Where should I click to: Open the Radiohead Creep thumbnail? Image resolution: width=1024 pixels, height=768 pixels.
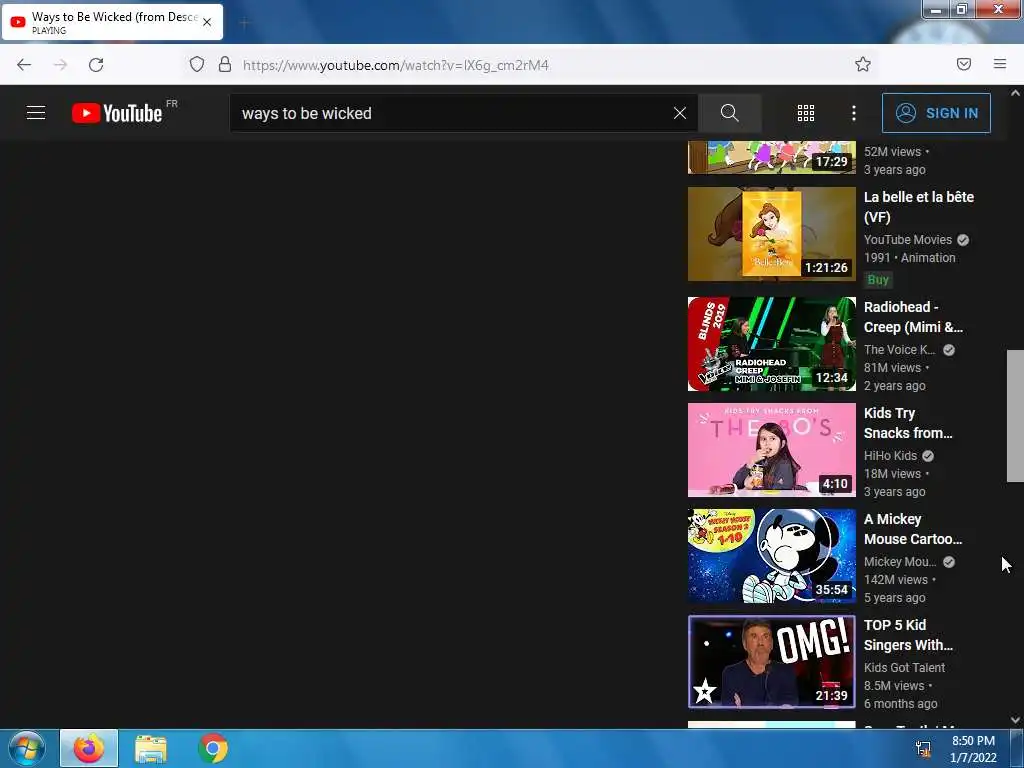coord(771,344)
